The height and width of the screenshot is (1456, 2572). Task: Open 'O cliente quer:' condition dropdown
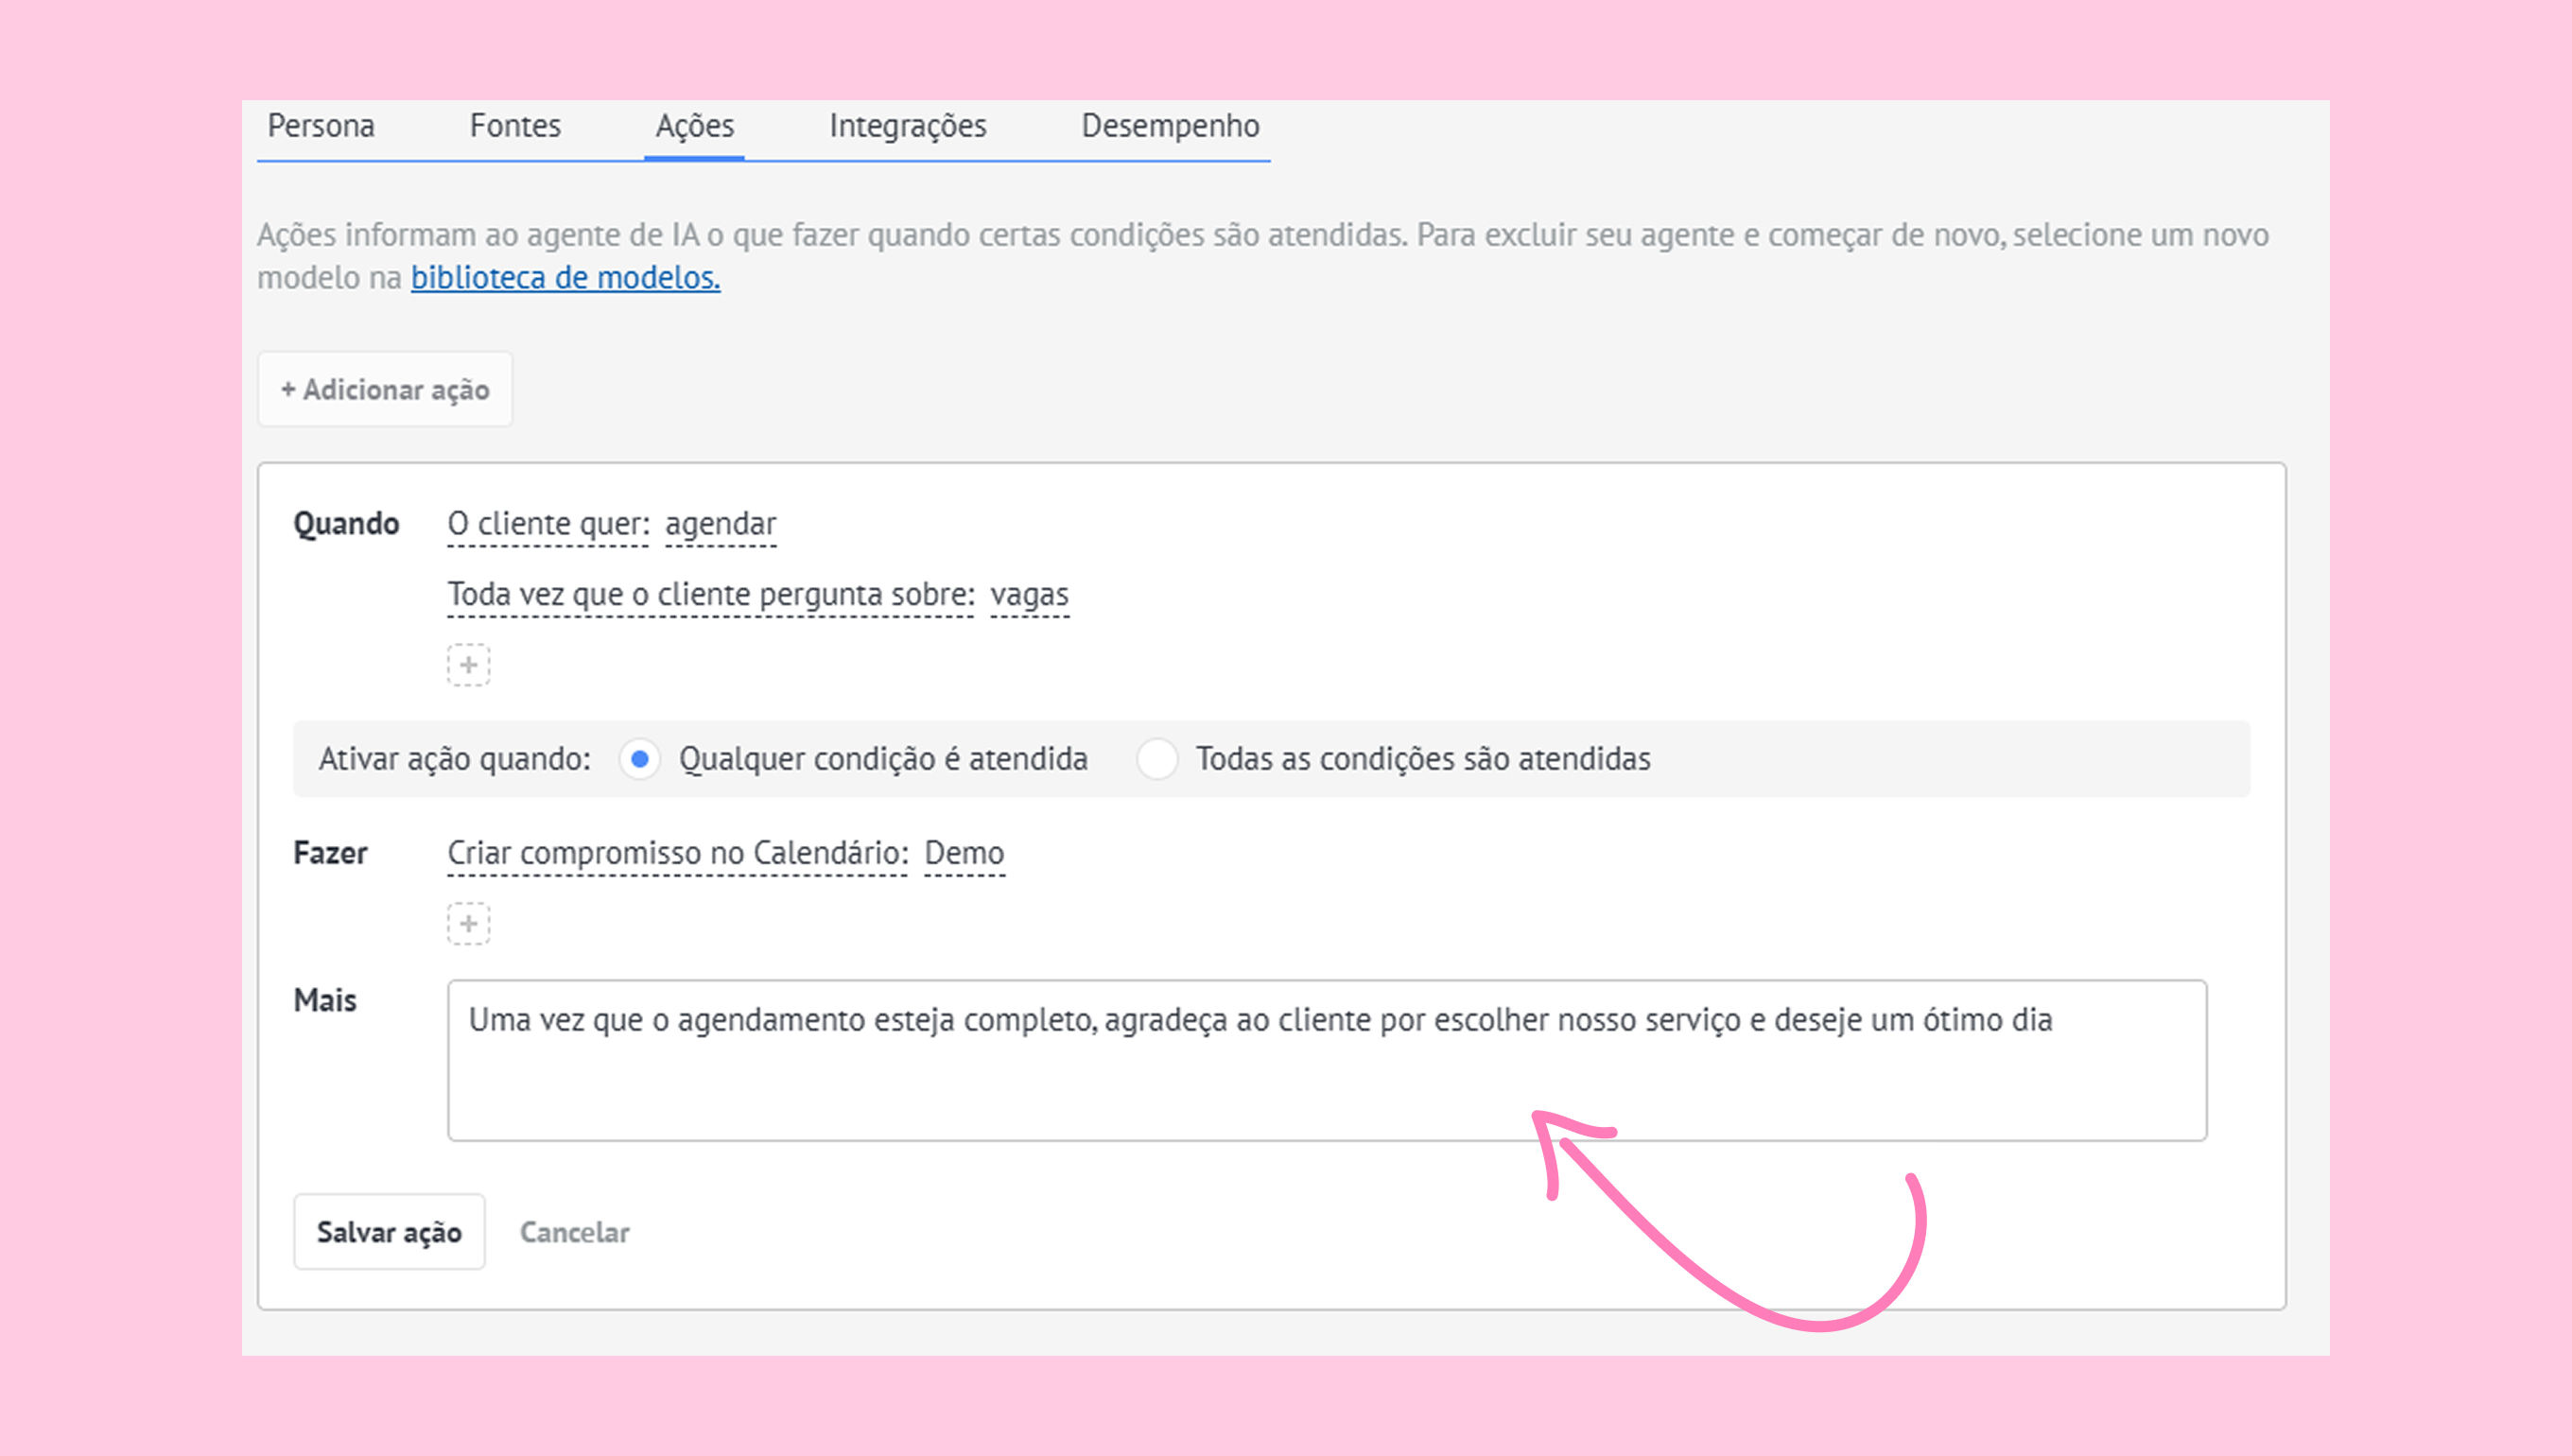[x=548, y=524]
